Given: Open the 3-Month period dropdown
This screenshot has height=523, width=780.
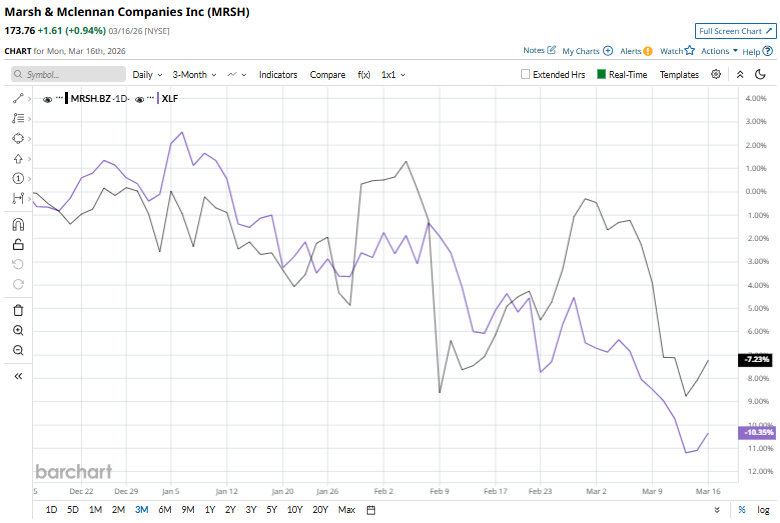Looking at the screenshot, I should coord(194,75).
